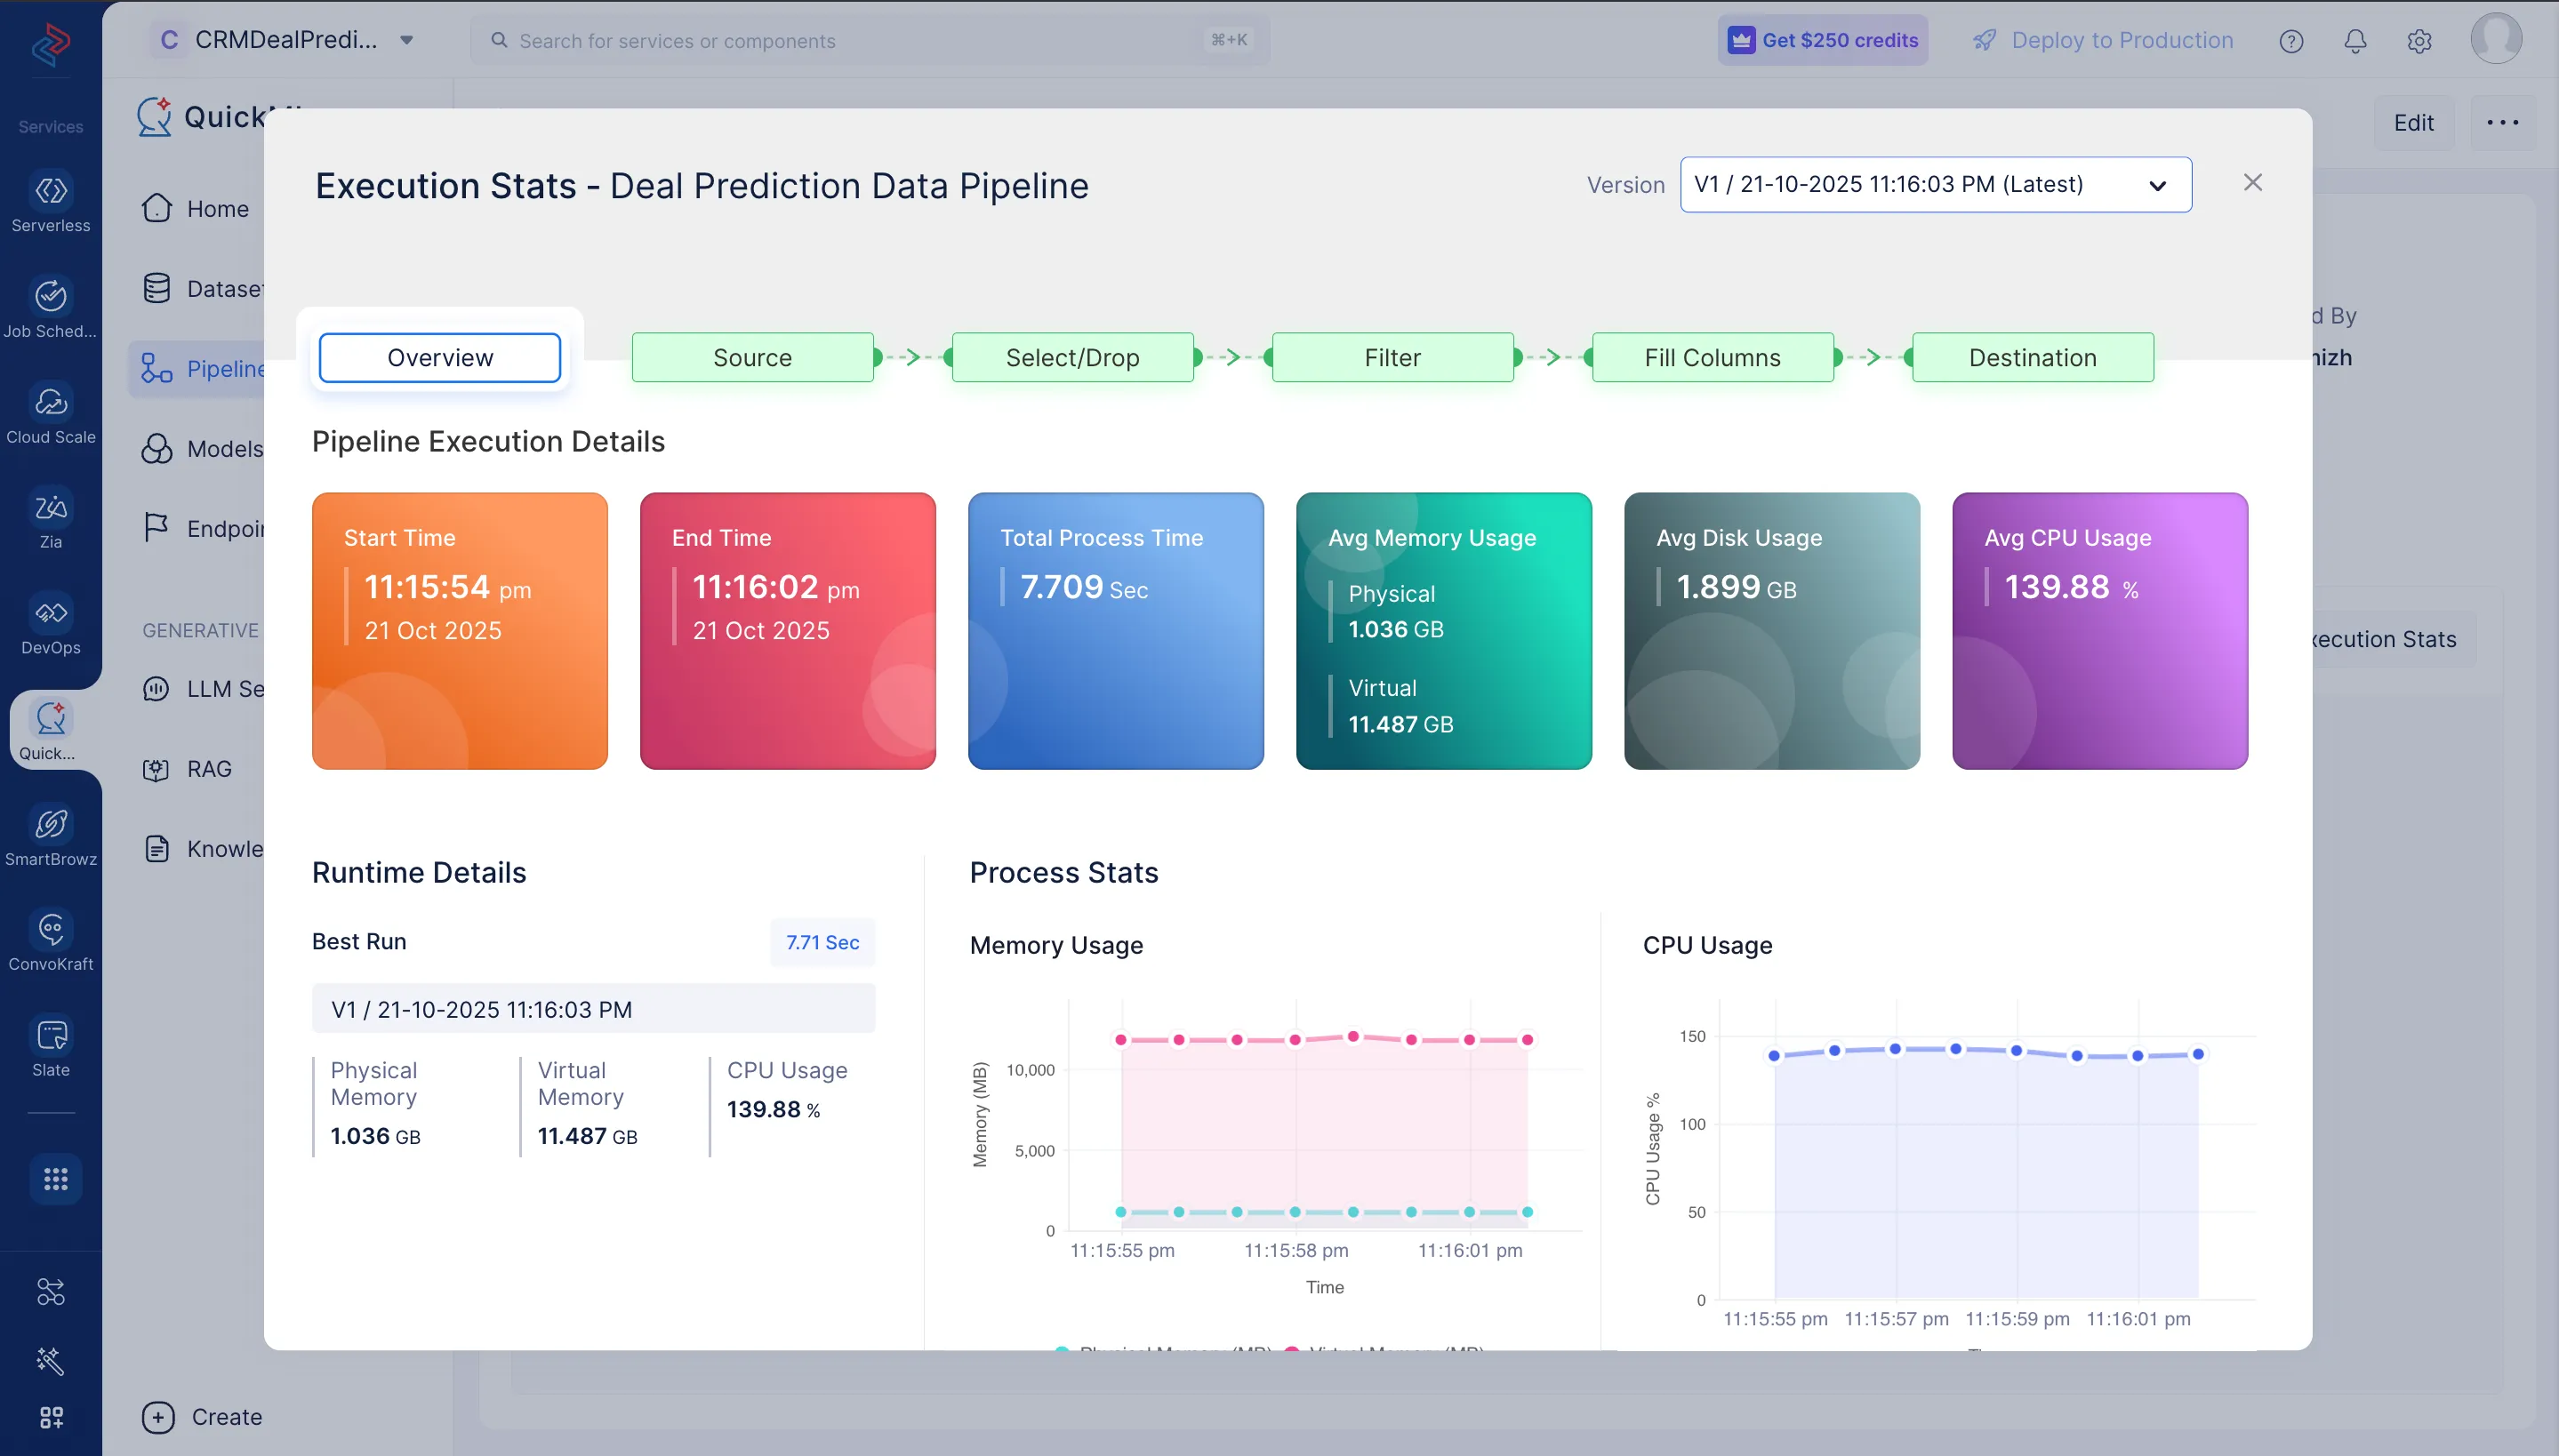Select the Overview pipeline stage toggle
Viewport: 2559px width, 1456px height.
439,357
